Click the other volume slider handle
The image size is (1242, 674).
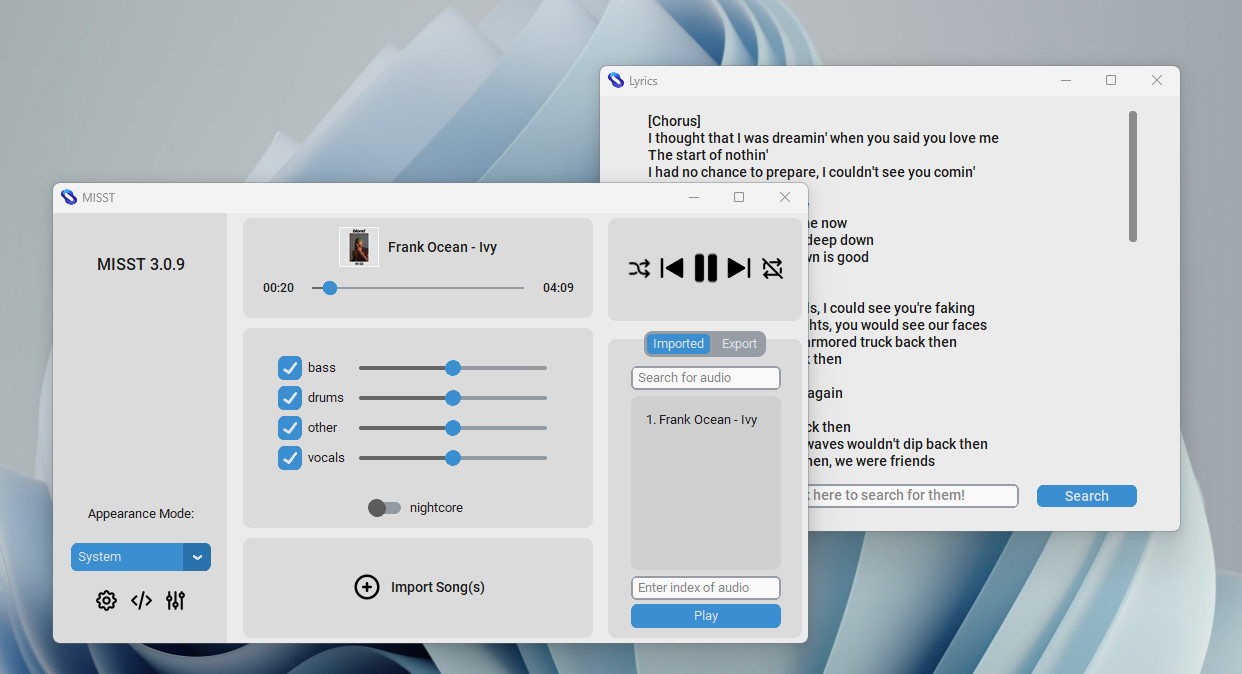coord(453,428)
